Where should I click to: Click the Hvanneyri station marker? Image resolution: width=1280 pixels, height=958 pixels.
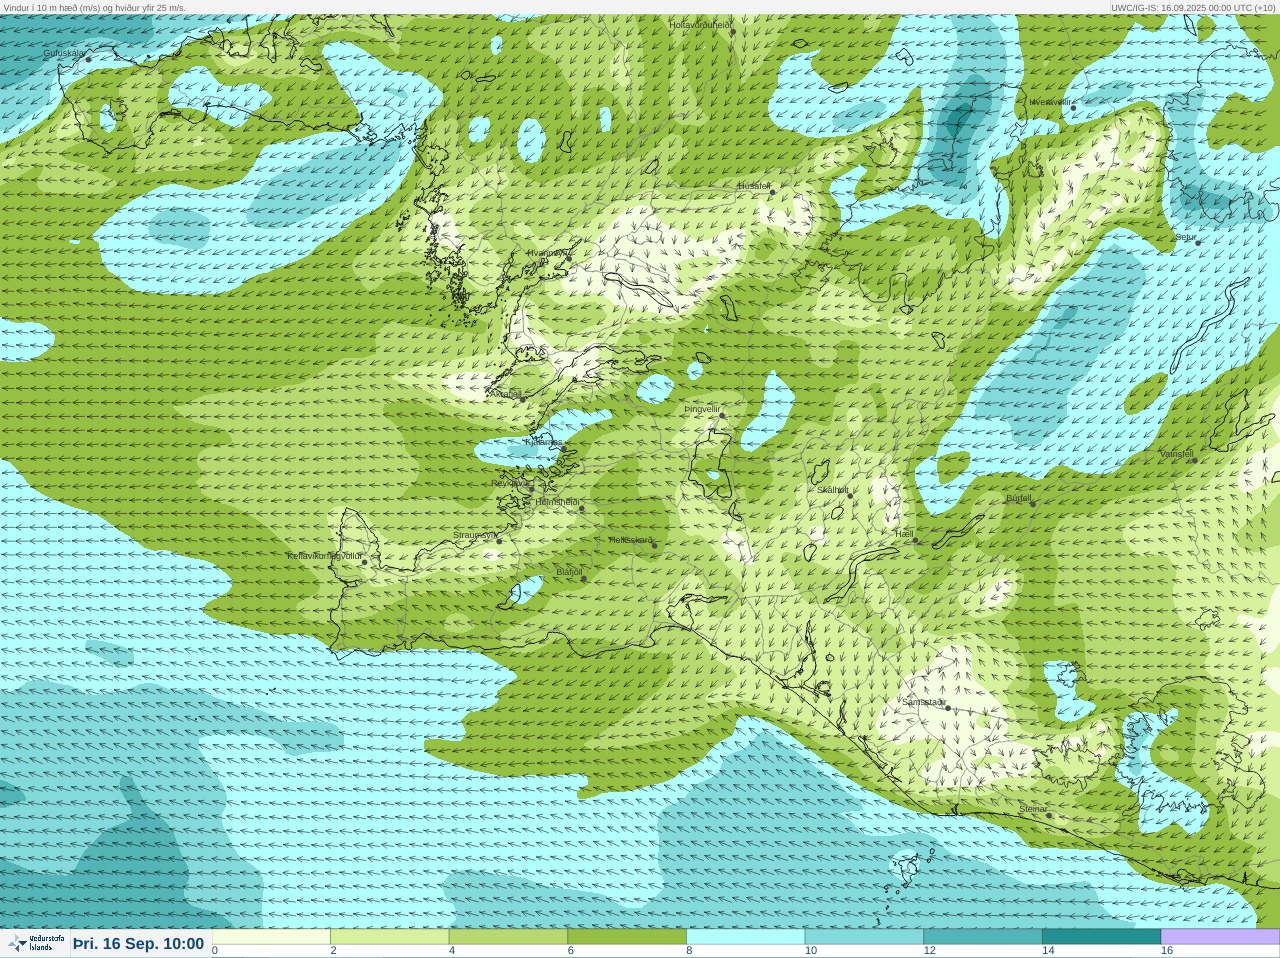click(569, 258)
